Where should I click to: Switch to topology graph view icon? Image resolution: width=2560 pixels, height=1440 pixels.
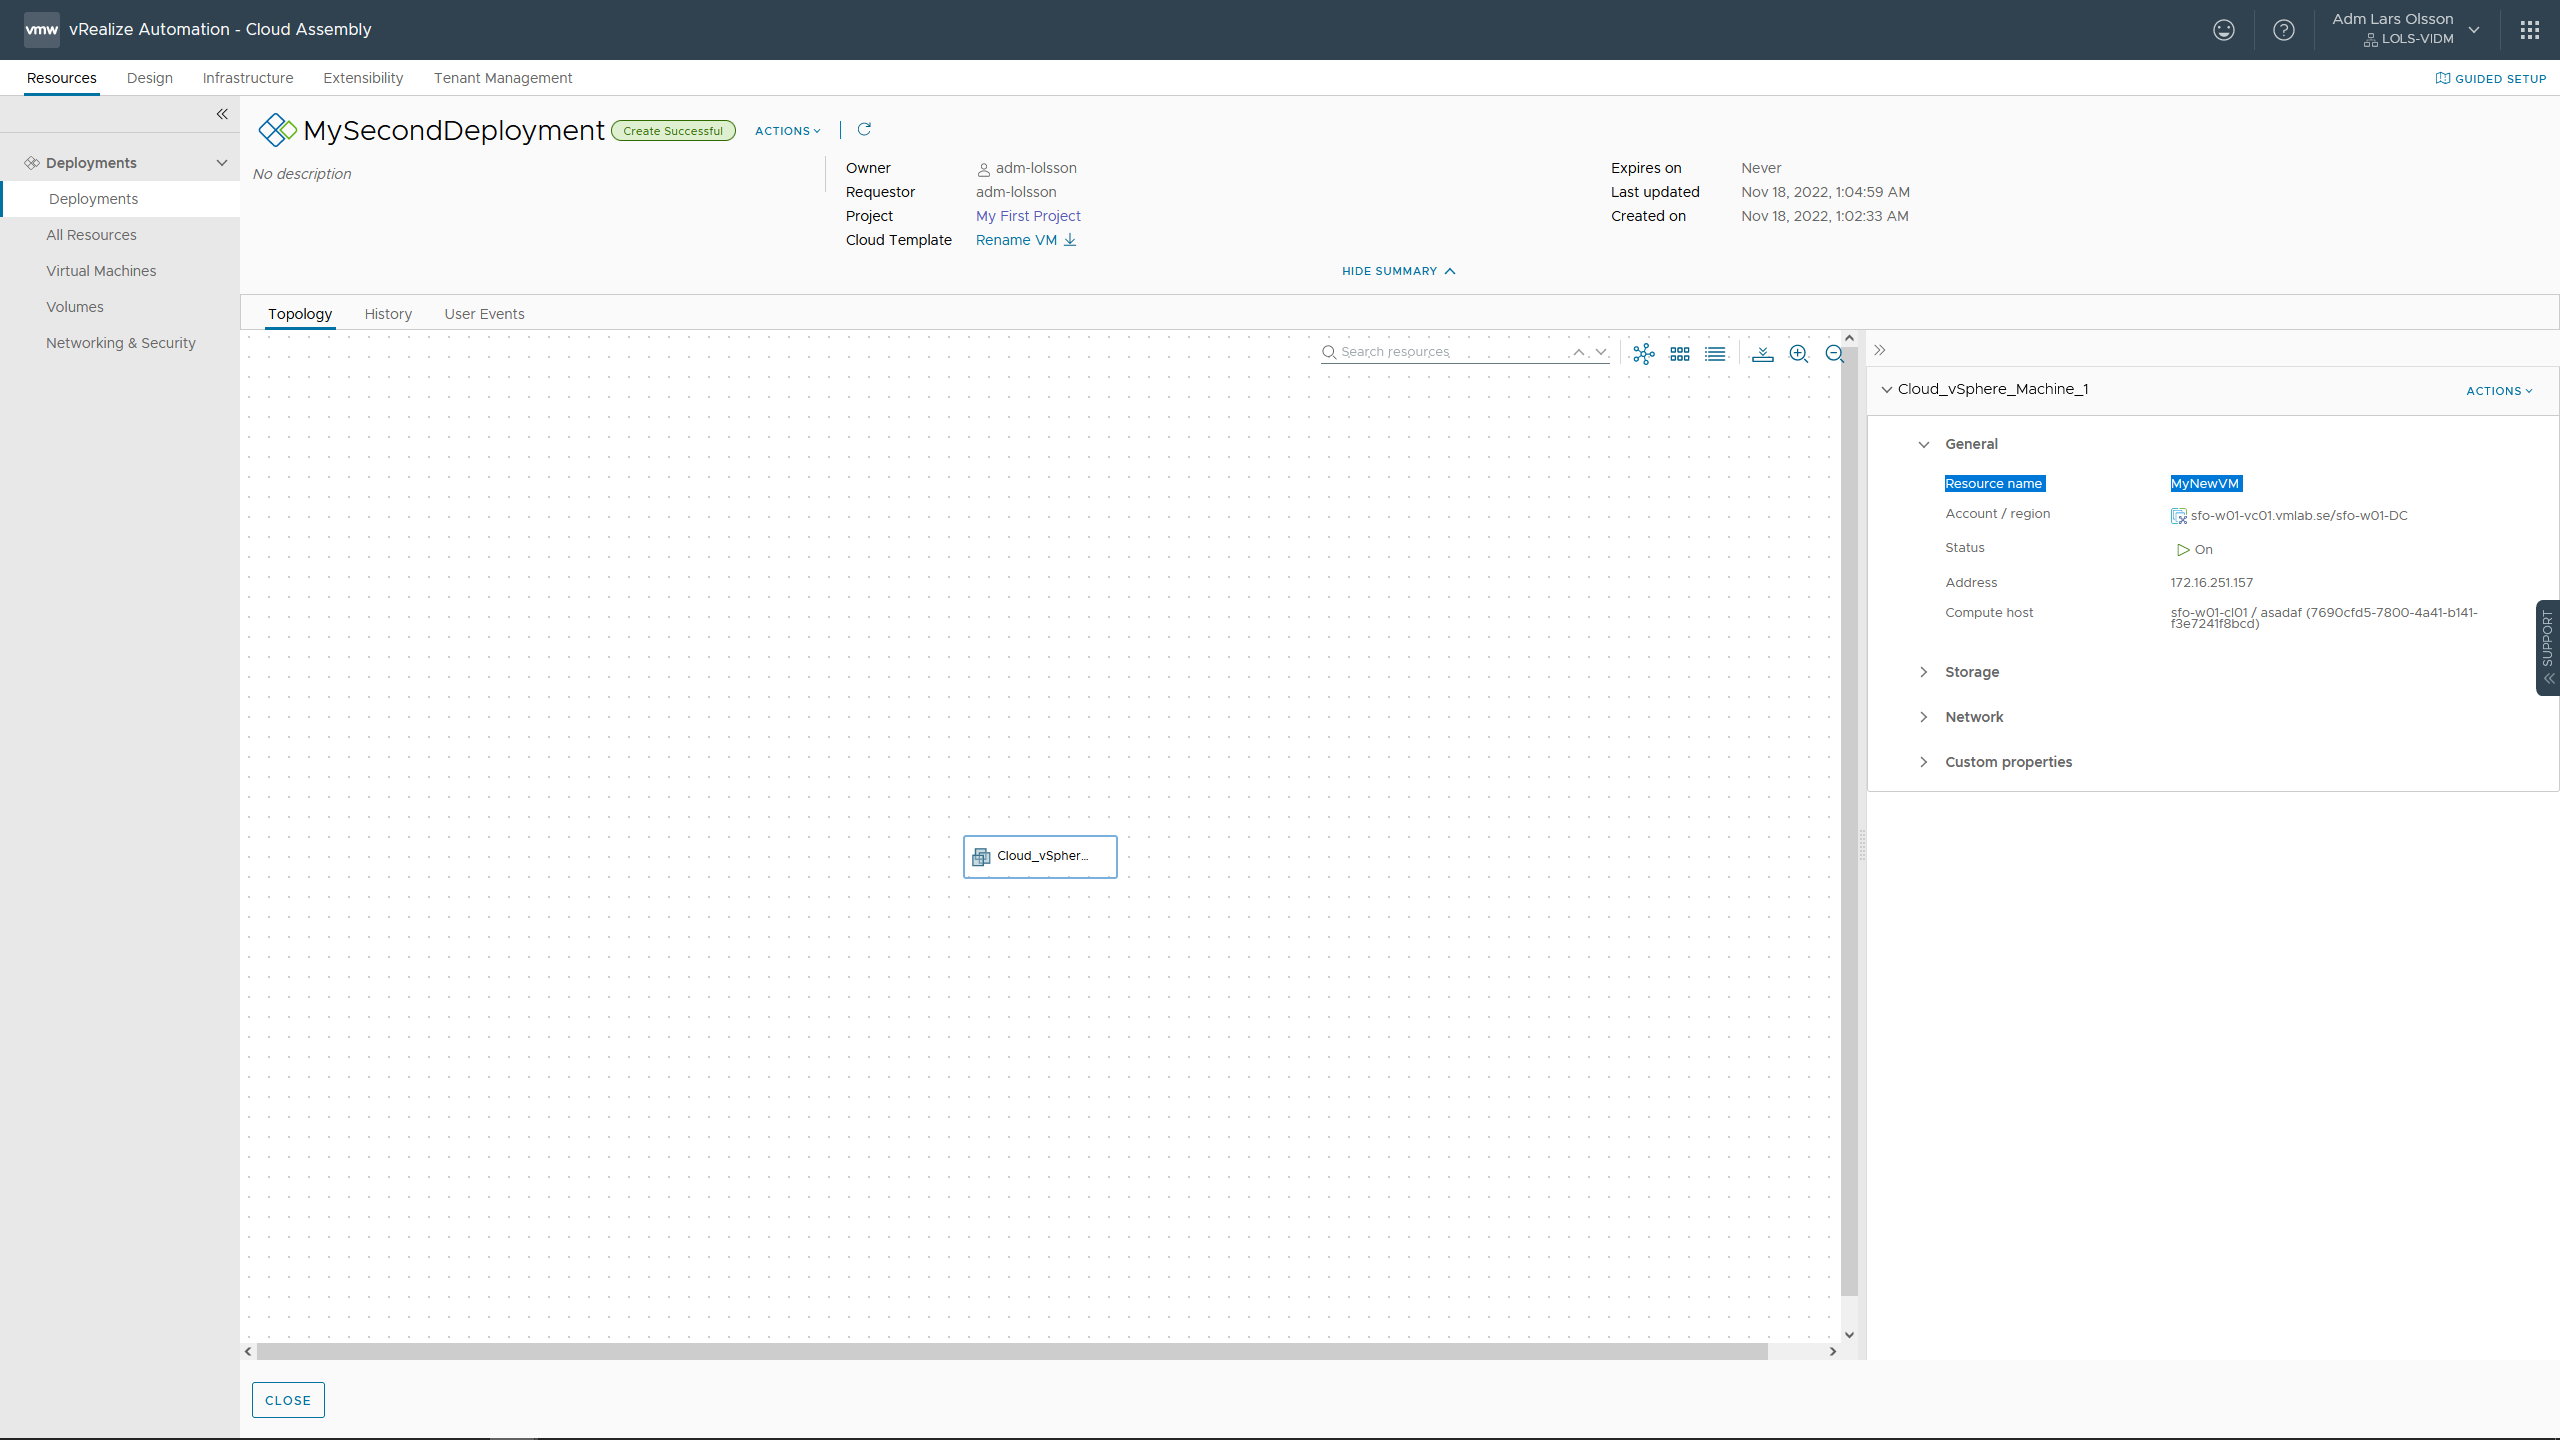coord(1644,353)
